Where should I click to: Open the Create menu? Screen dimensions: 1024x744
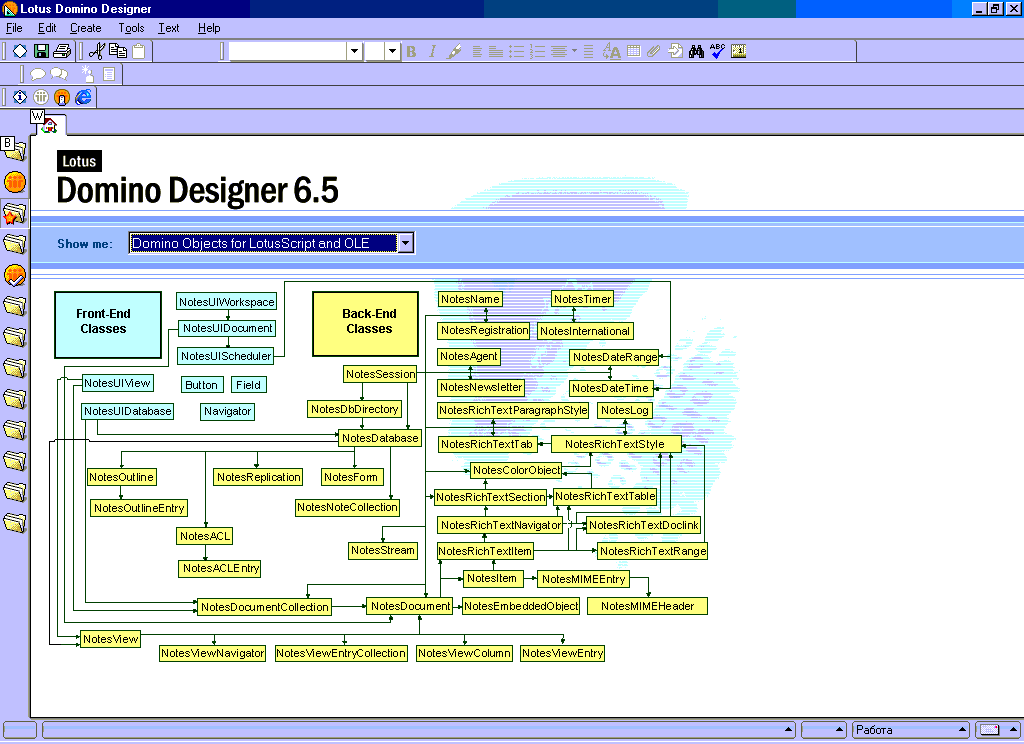[85, 28]
